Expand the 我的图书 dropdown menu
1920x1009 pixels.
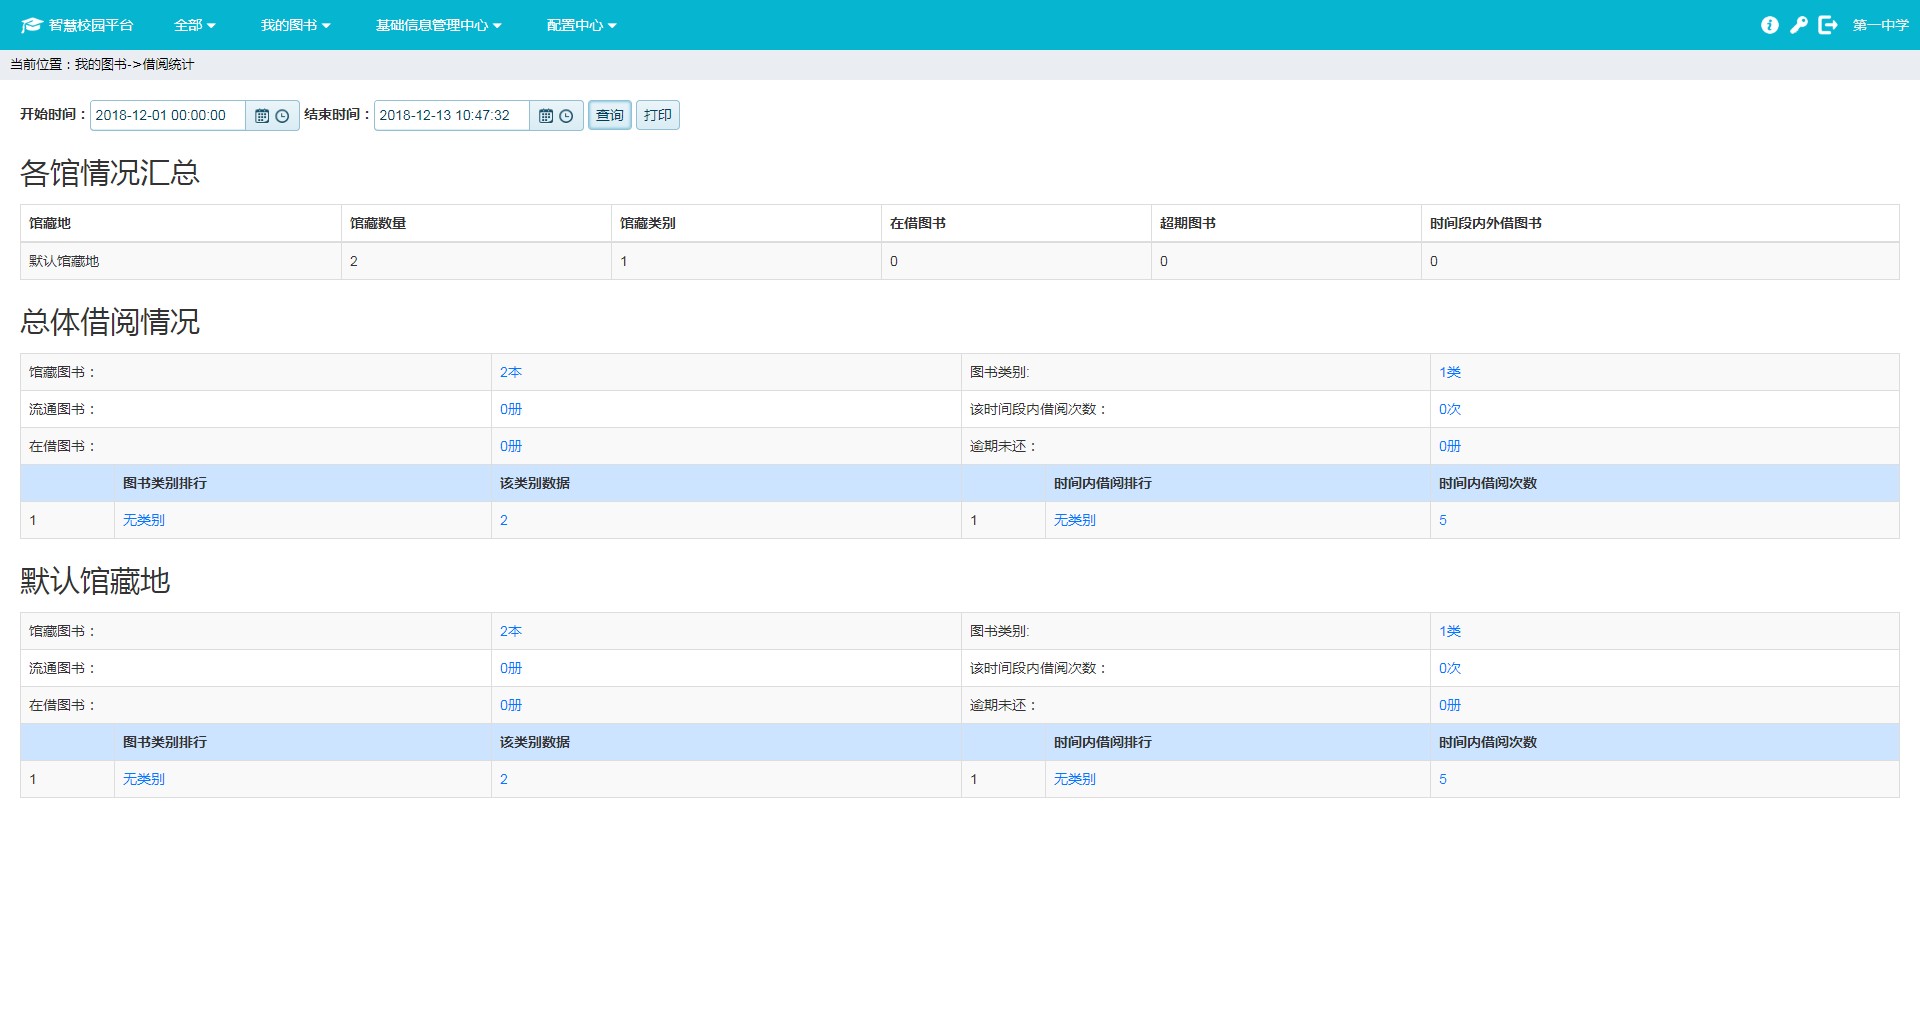tap(295, 25)
